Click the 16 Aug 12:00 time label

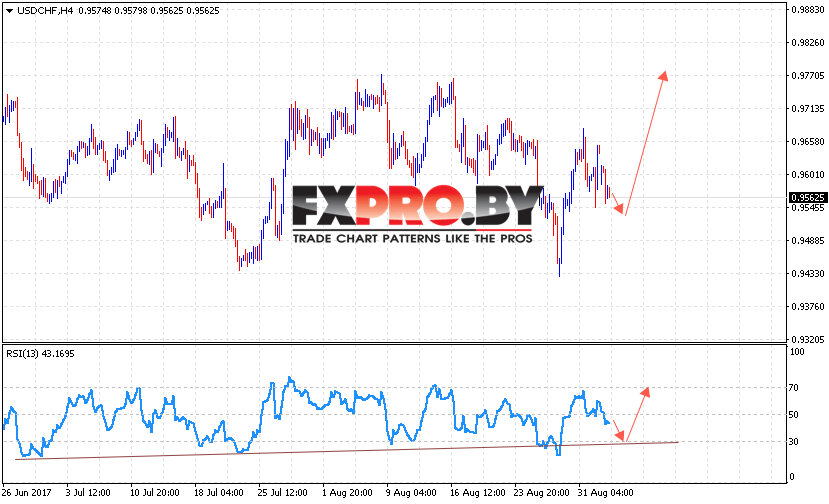(x=477, y=492)
